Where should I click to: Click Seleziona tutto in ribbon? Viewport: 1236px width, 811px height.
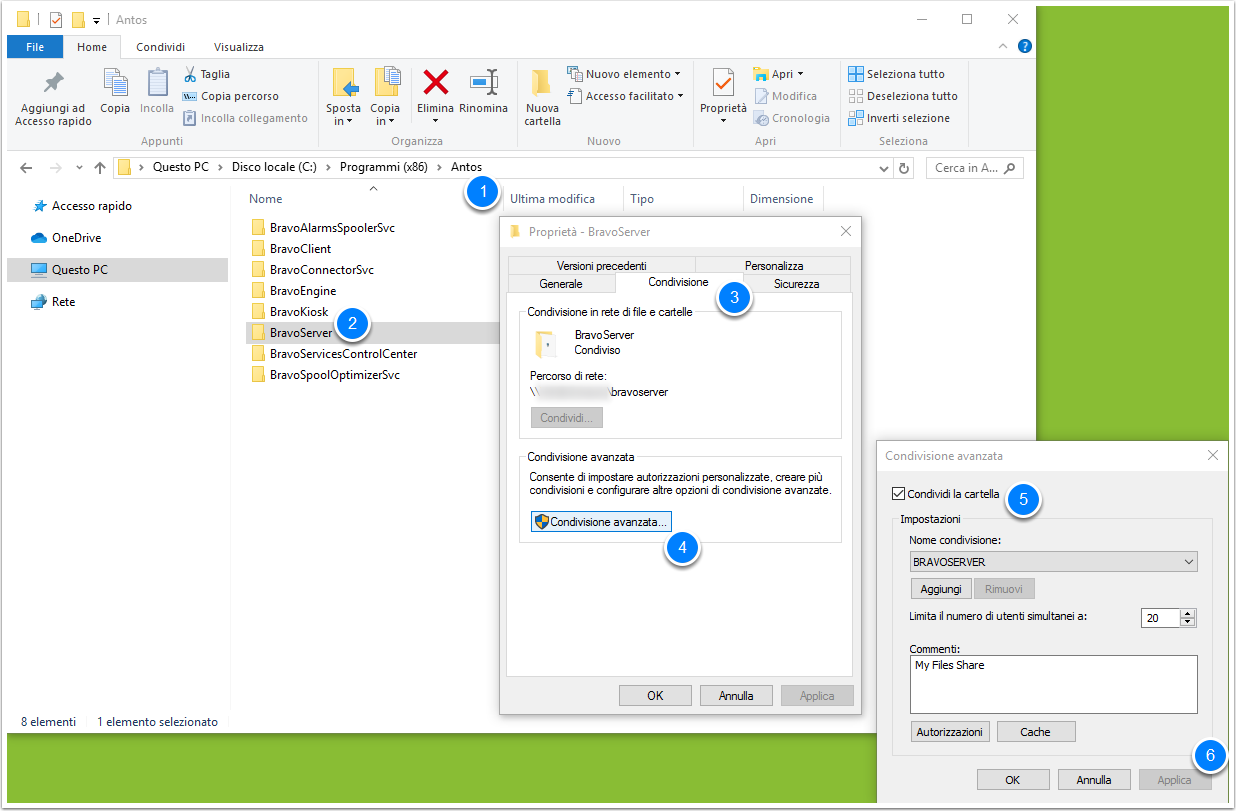896,74
